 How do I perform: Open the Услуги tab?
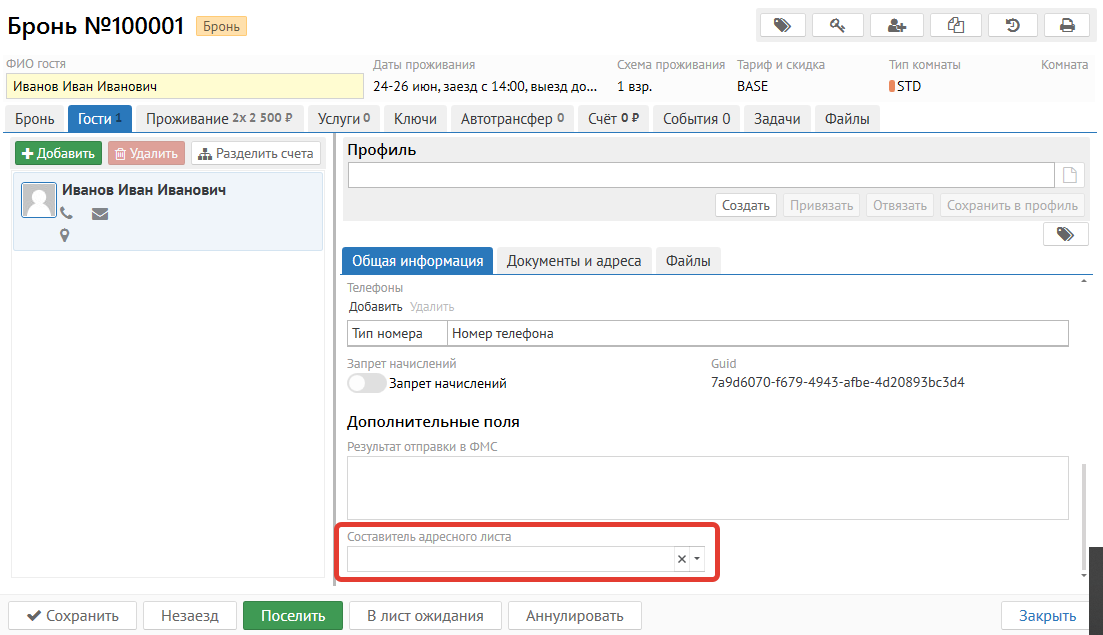(343, 118)
